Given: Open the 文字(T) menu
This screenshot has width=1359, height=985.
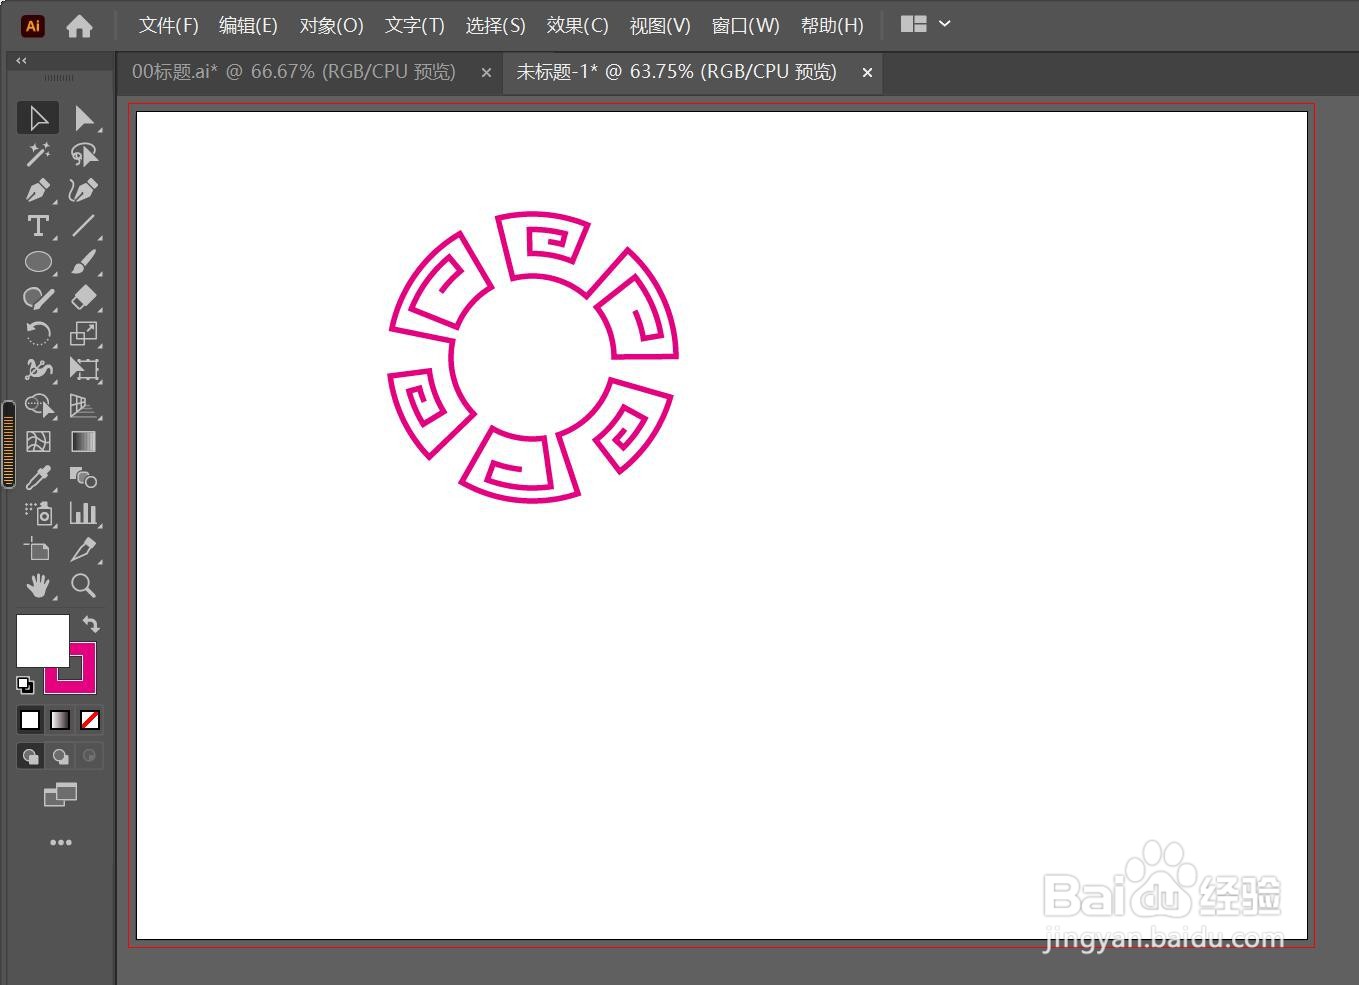Looking at the screenshot, I should point(415,26).
